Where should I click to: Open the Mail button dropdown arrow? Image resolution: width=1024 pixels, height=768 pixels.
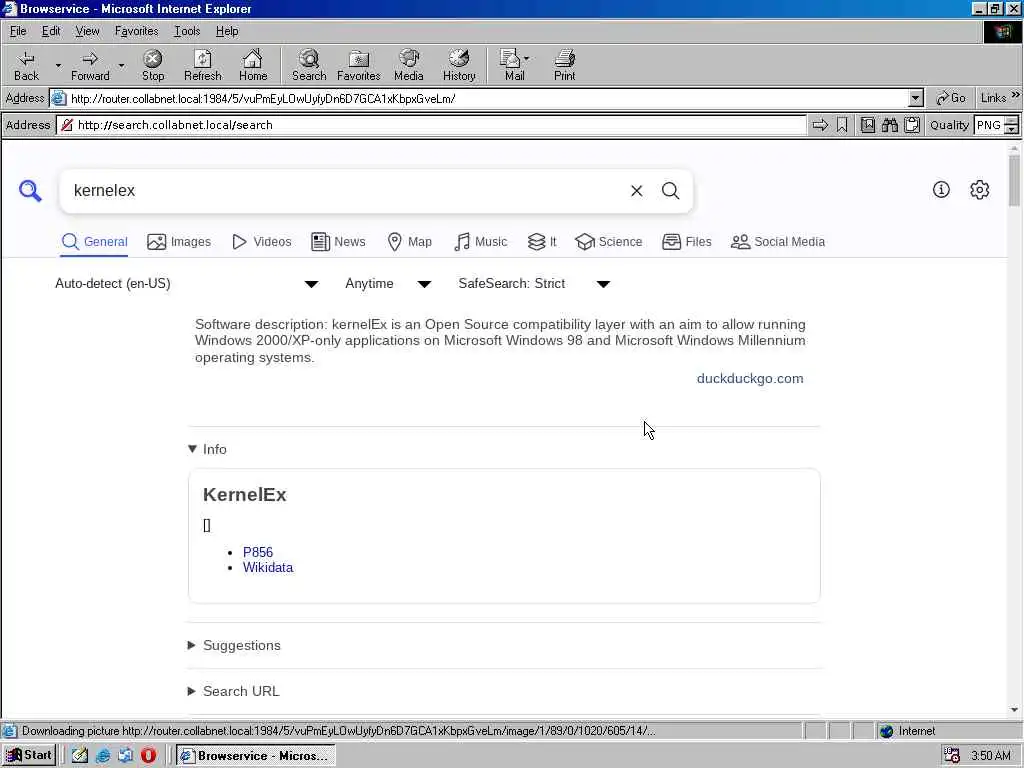[526, 58]
